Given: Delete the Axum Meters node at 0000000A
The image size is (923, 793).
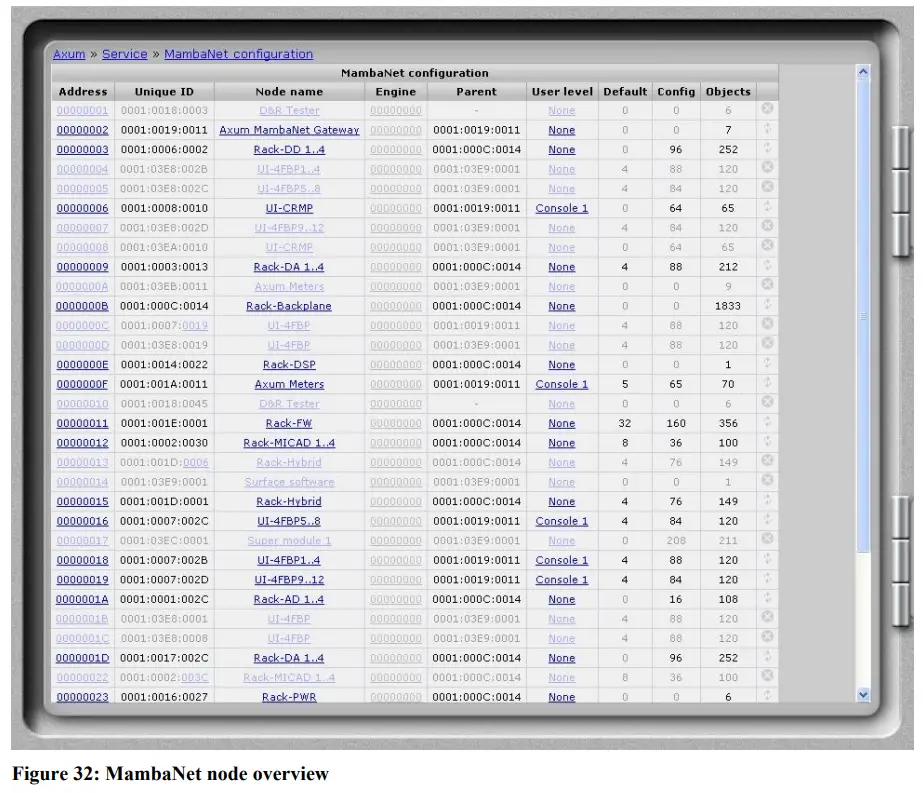Looking at the screenshot, I should pyautogui.click(x=767, y=286).
